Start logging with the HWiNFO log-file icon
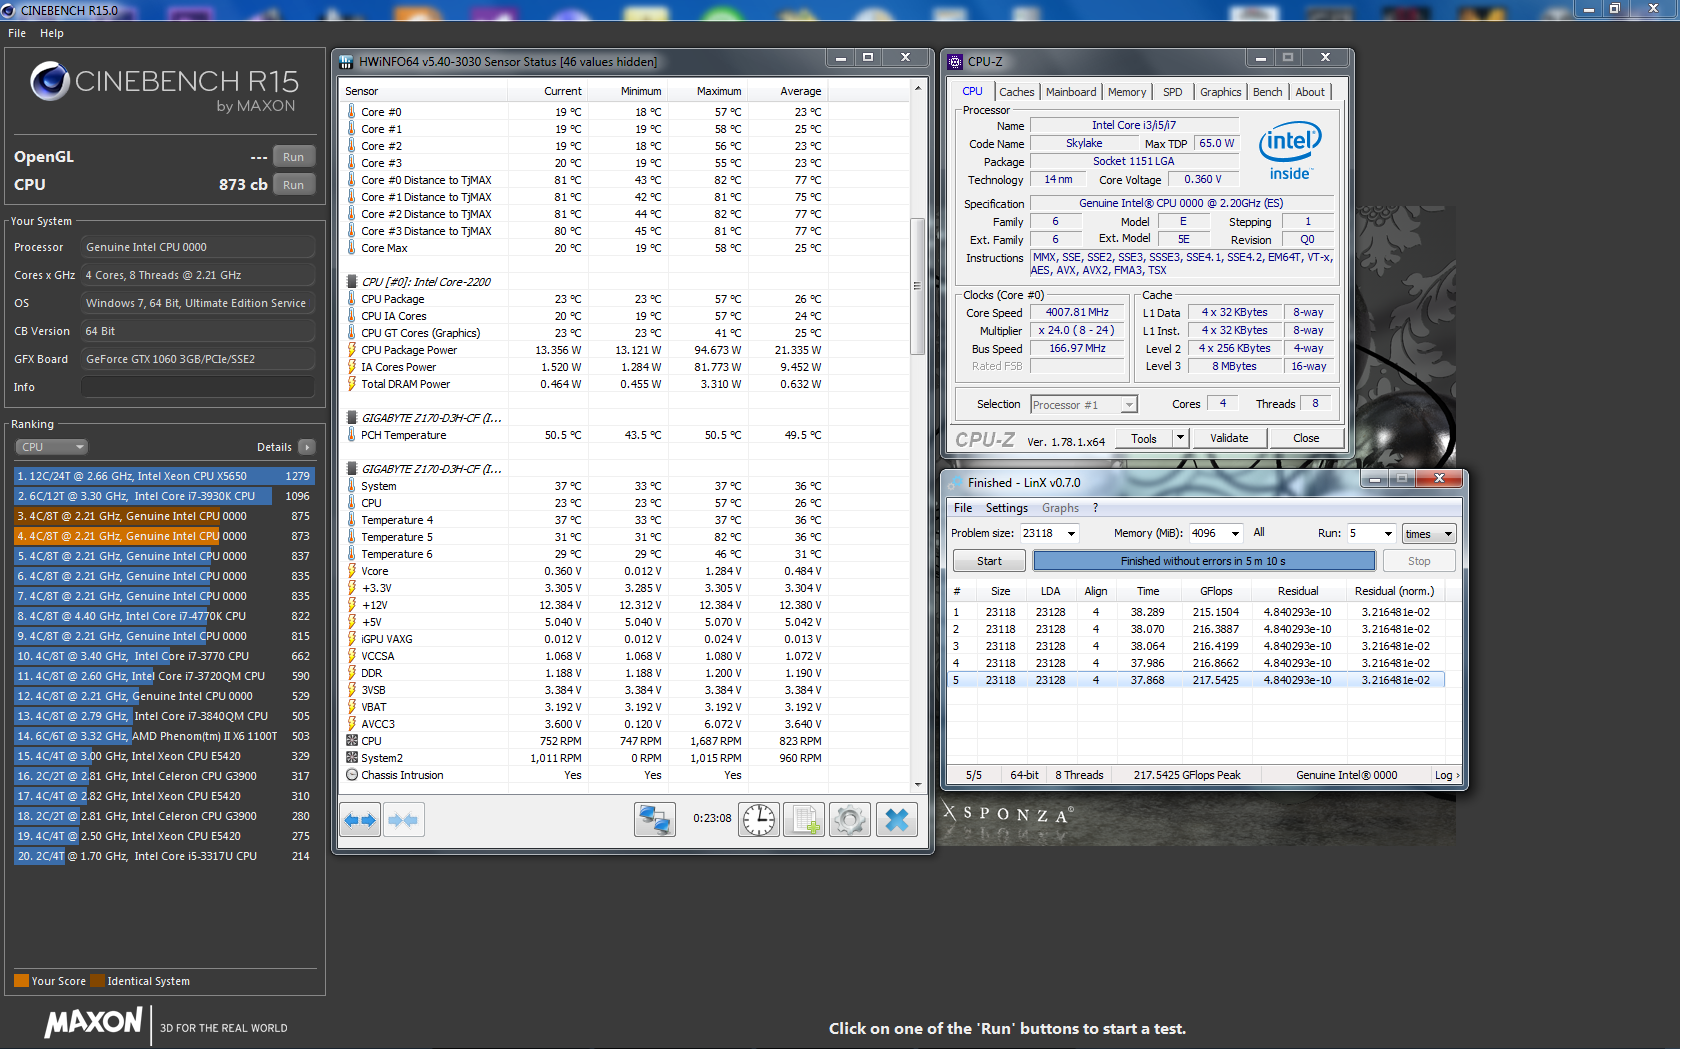 [804, 820]
